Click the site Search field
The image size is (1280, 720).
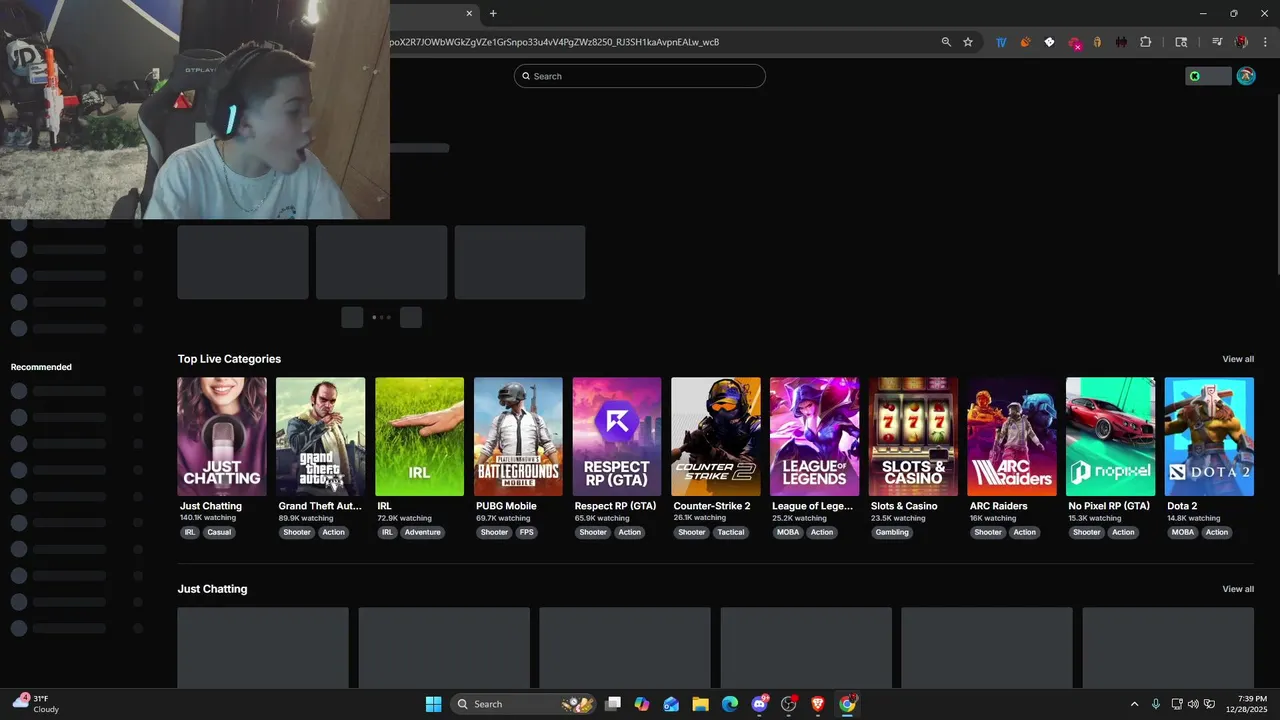pos(640,76)
